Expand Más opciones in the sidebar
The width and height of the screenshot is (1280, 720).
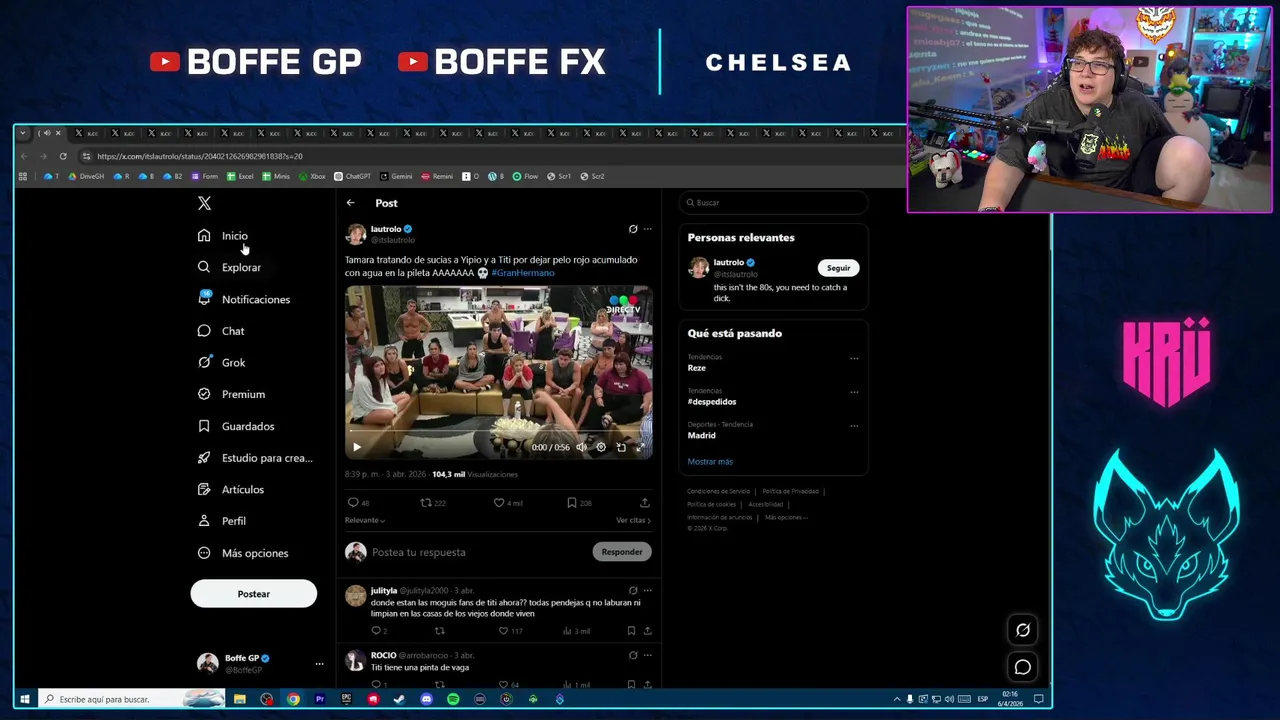243,553
